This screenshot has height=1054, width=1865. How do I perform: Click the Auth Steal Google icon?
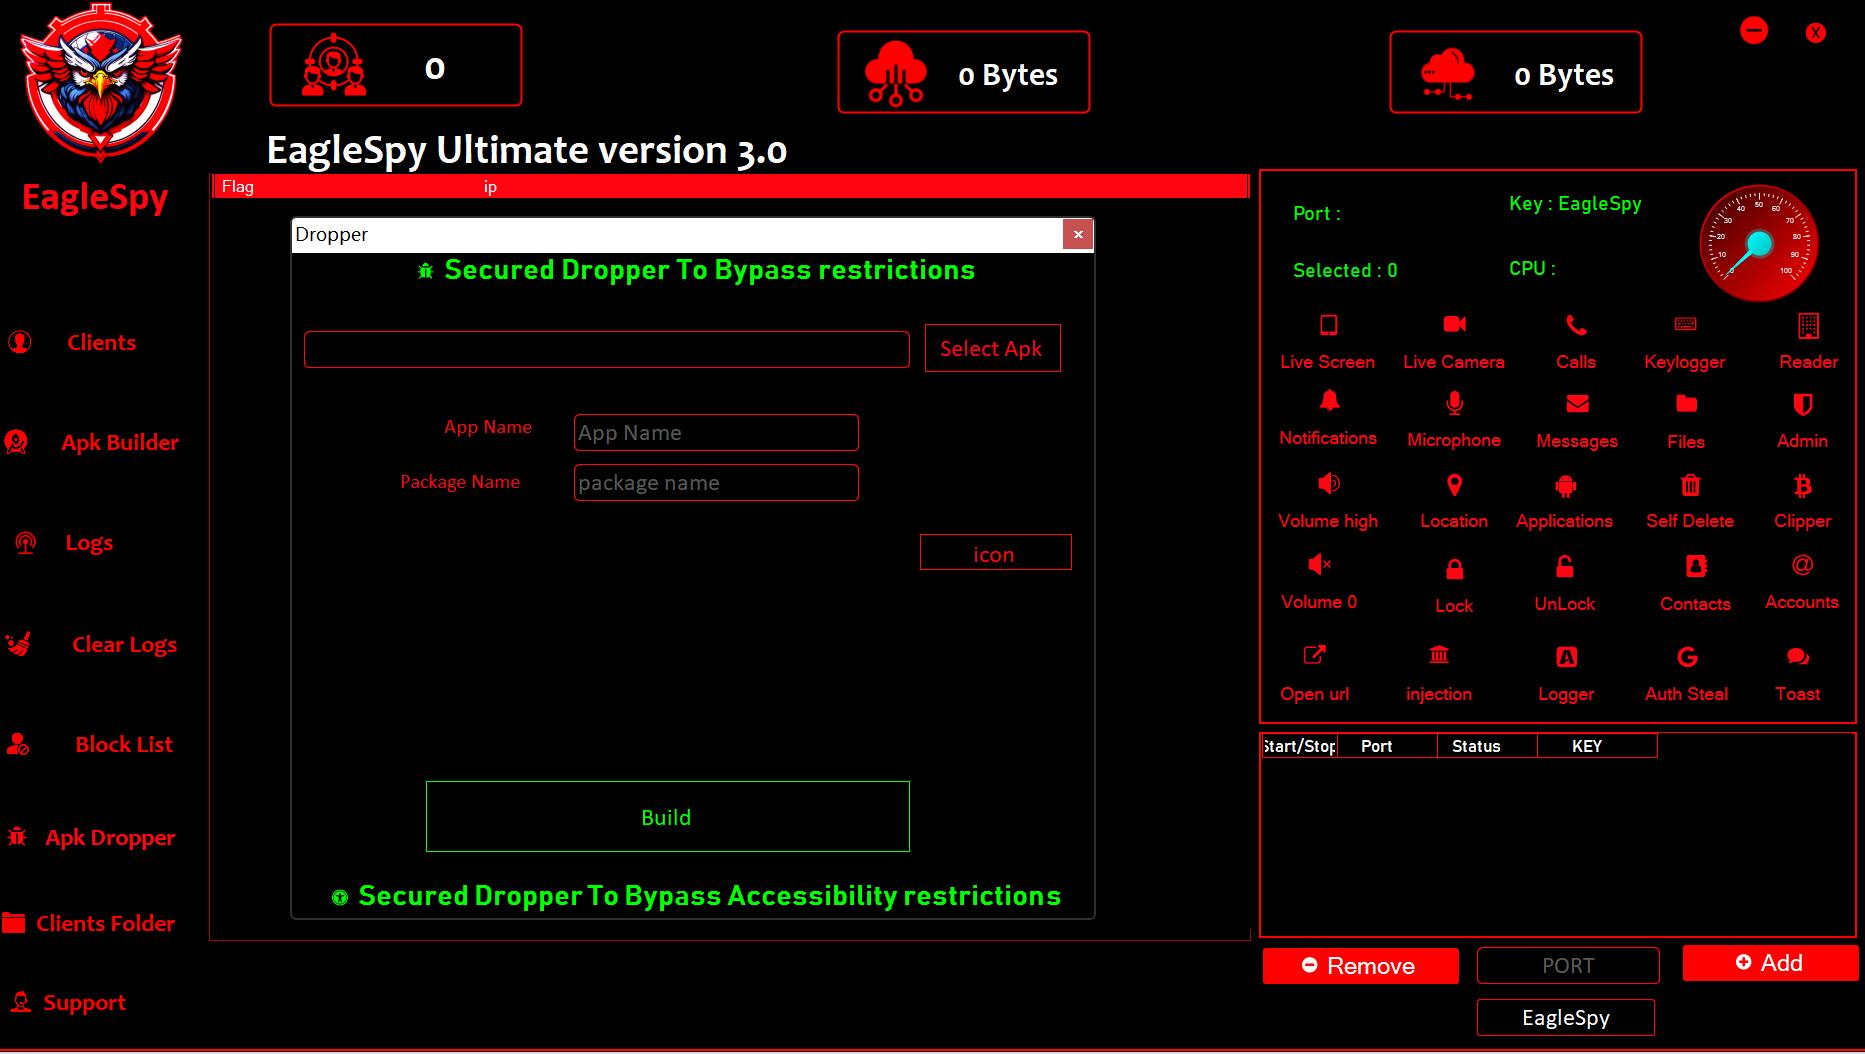tap(1687, 657)
